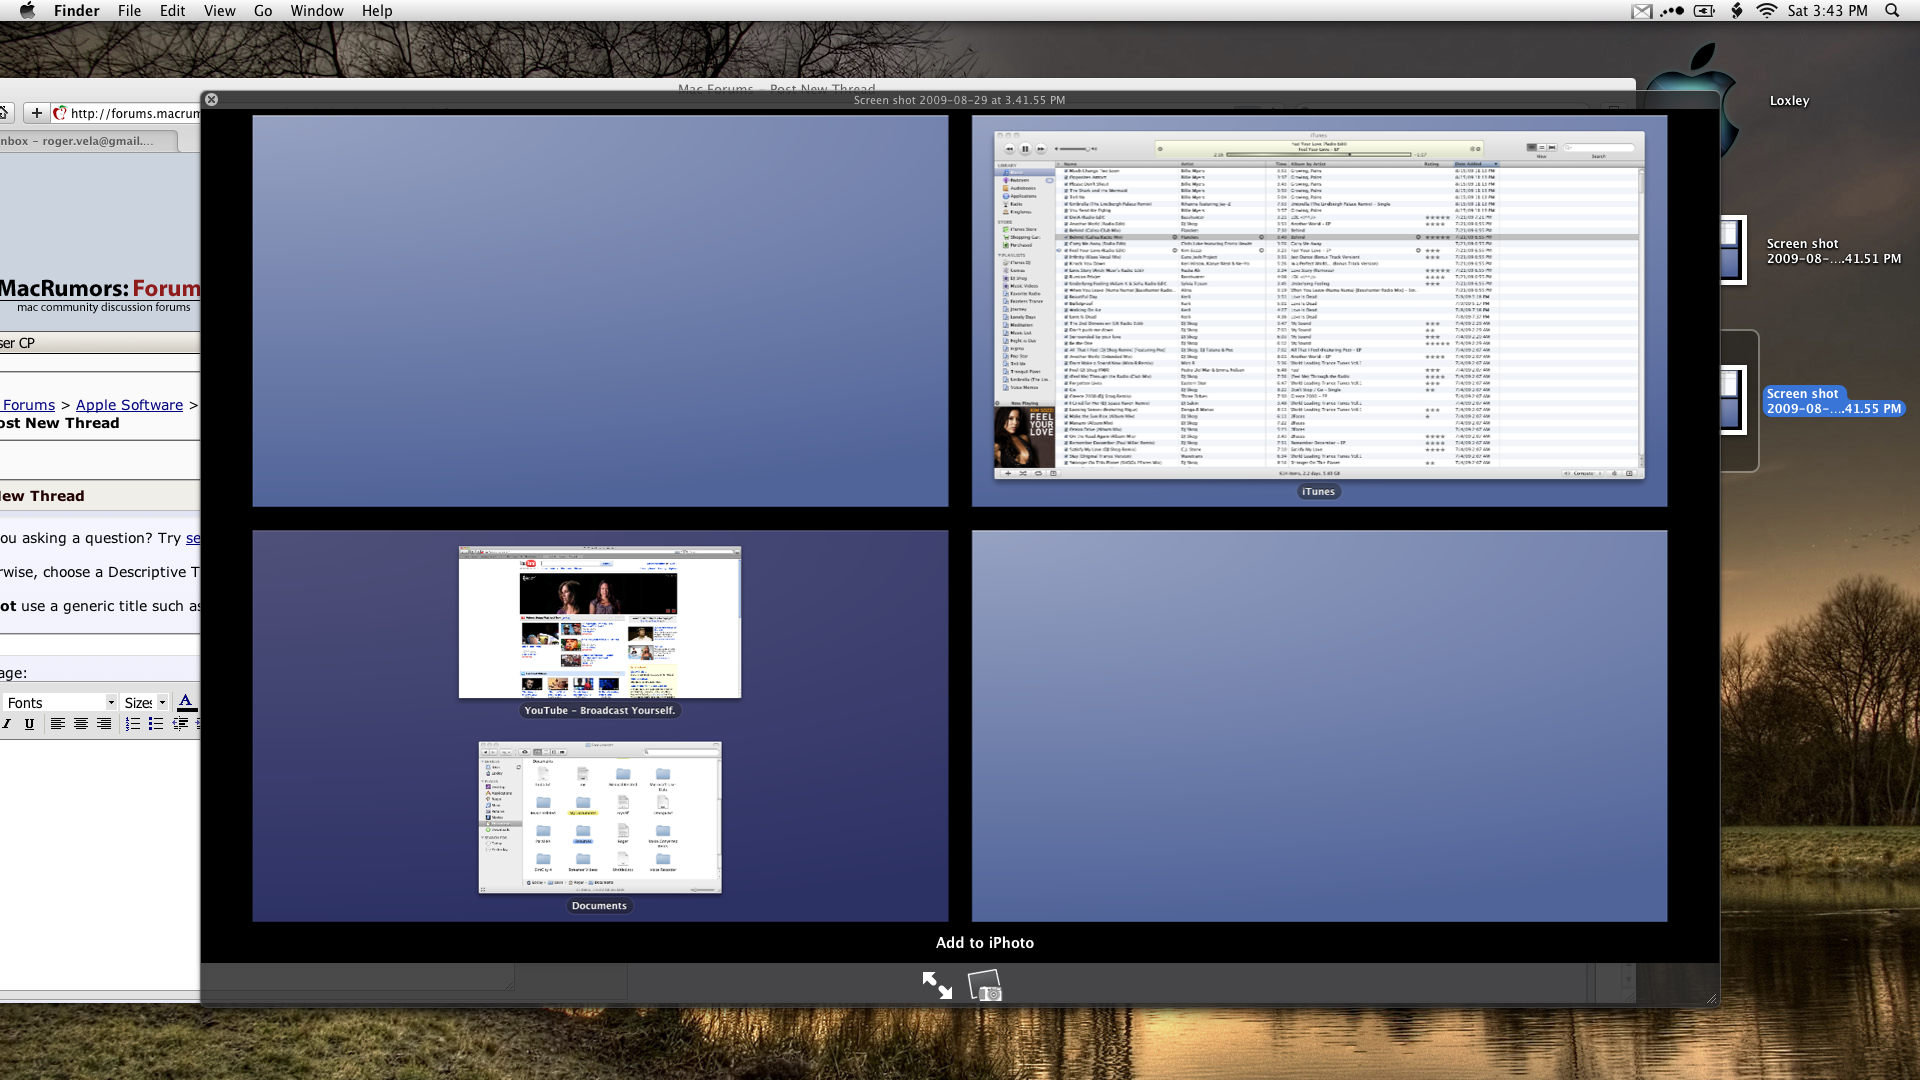This screenshot has width=1920, height=1080.
Task: Open the Window menu
Action: (317, 11)
